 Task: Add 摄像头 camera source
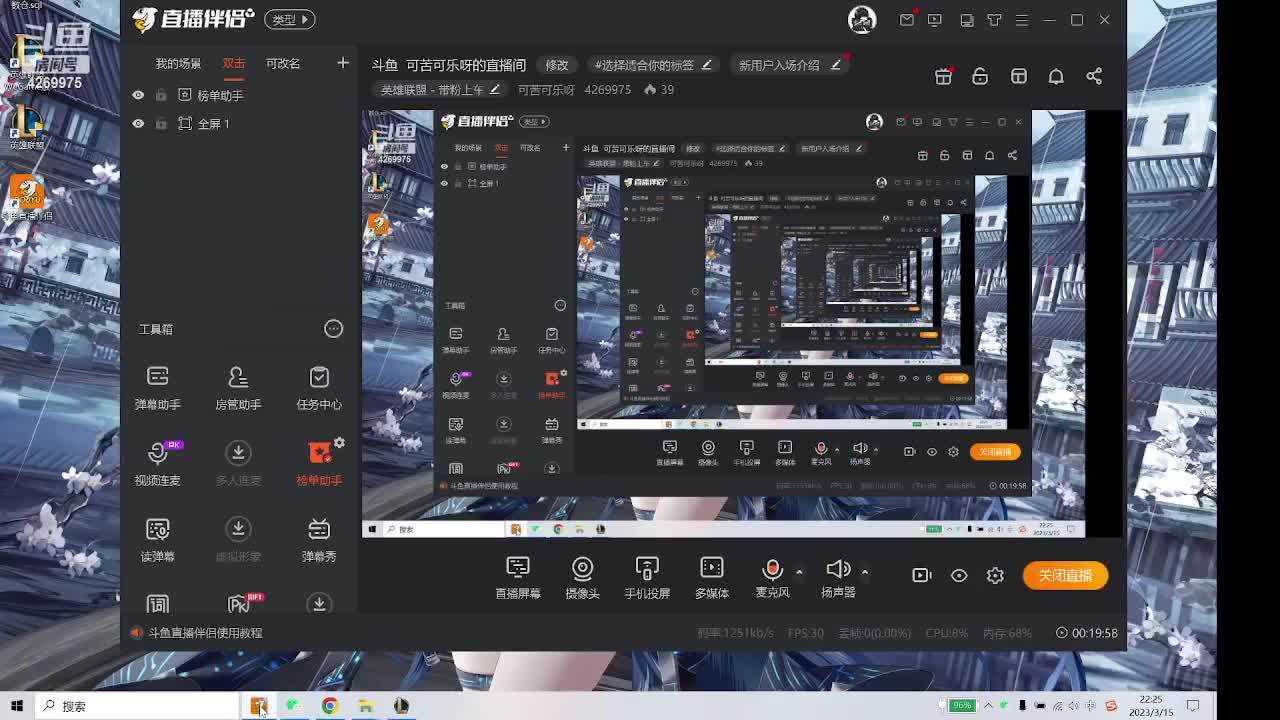tap(582, 577)
